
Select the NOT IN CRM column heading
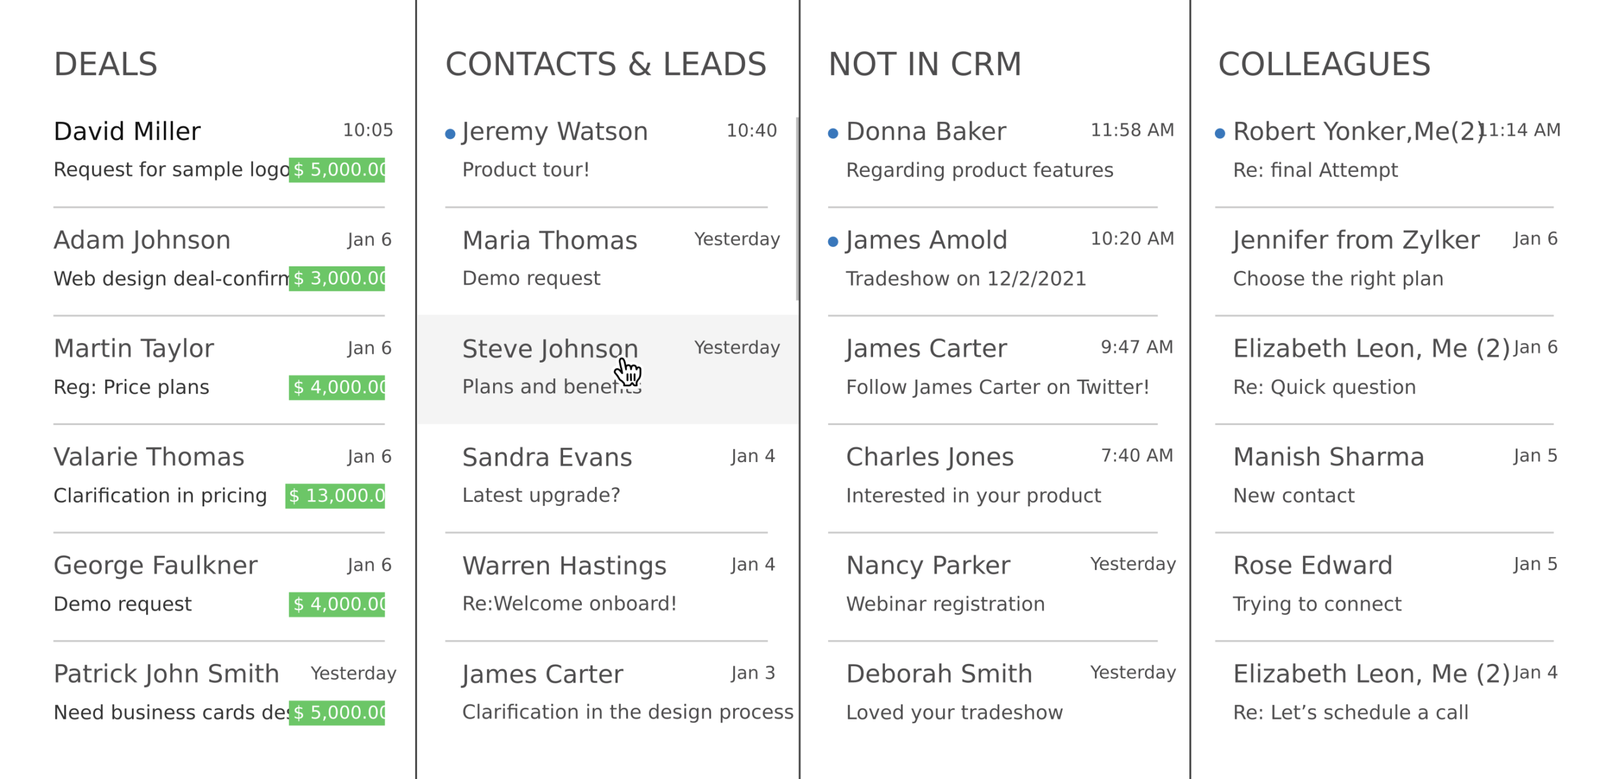[x=925, y=64]
